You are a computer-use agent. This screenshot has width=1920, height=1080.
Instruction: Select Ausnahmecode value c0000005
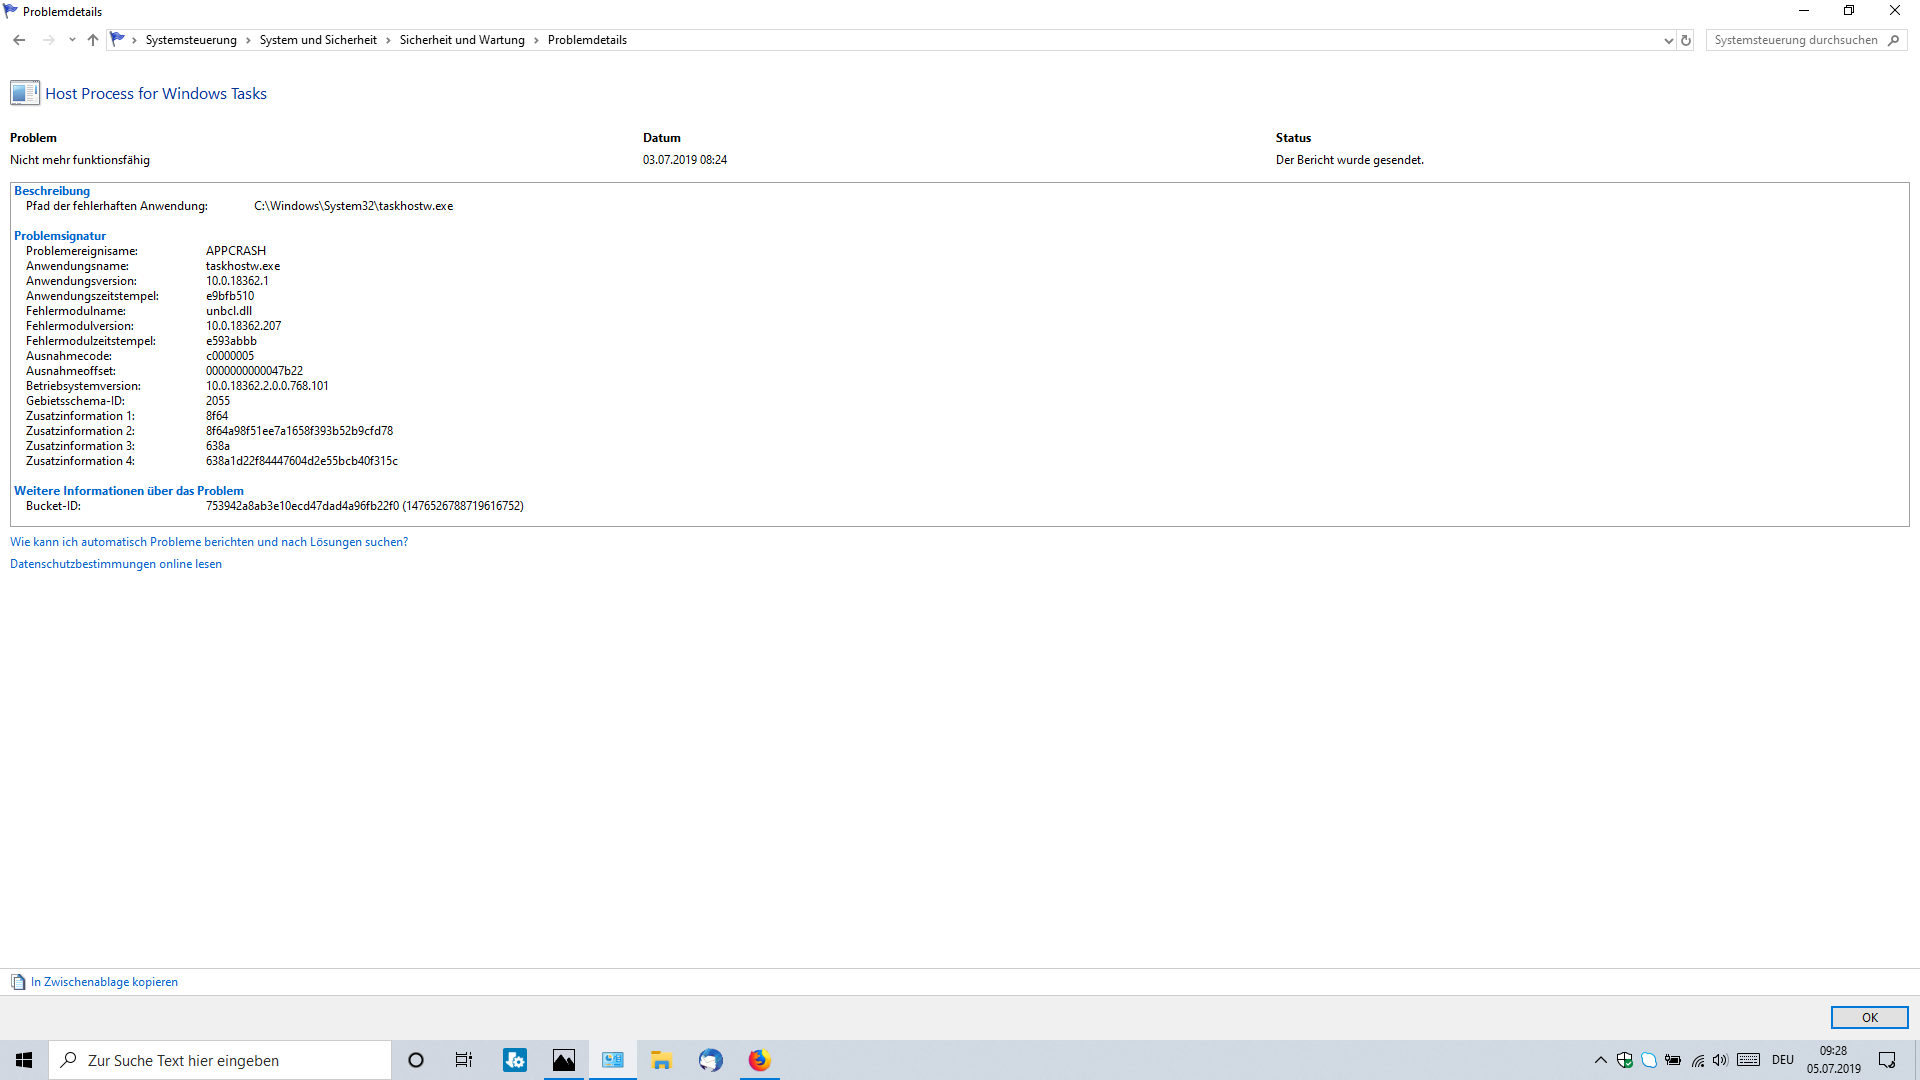[x=230, y=356]
